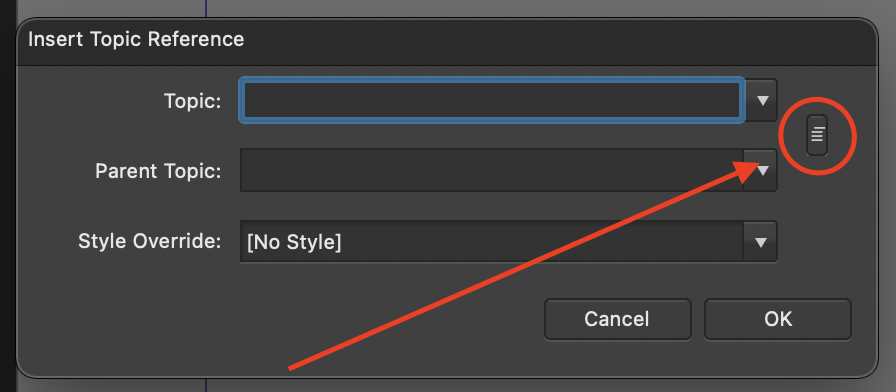The height and width of the screenshot is (392, 896).
Task: Click the dark strip at the window's left edge
Action: click(x=5, y=196)
